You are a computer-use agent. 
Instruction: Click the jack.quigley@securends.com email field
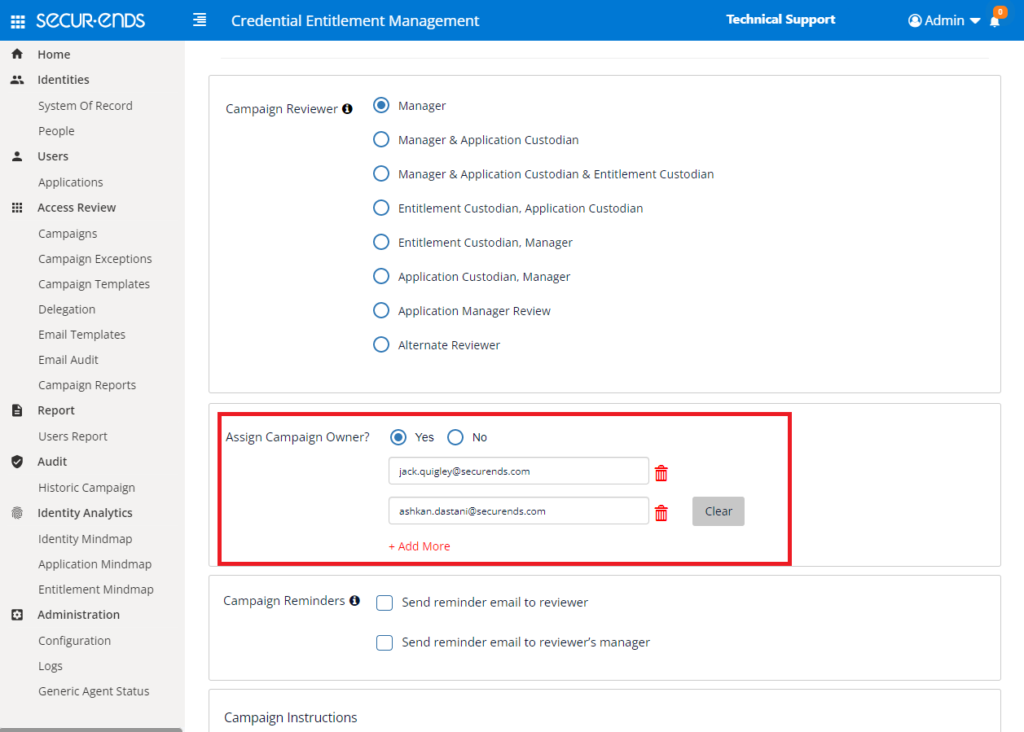point(519,471)
